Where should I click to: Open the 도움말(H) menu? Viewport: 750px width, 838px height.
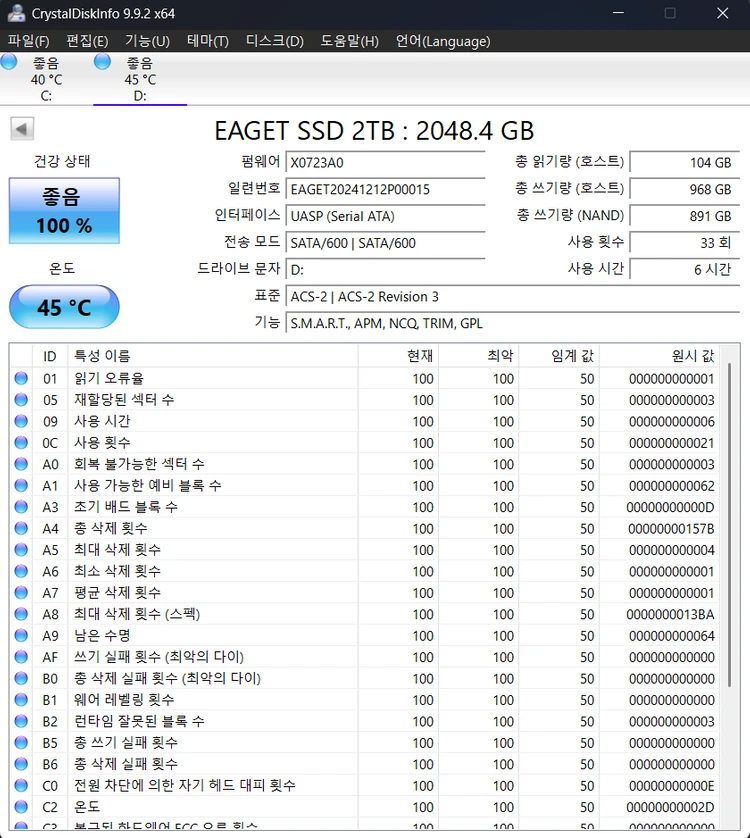[349, 41]
